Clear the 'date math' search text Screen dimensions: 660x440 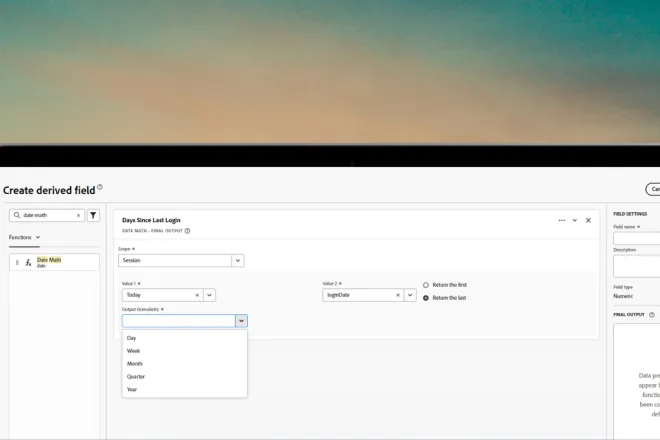click(78, 215)
